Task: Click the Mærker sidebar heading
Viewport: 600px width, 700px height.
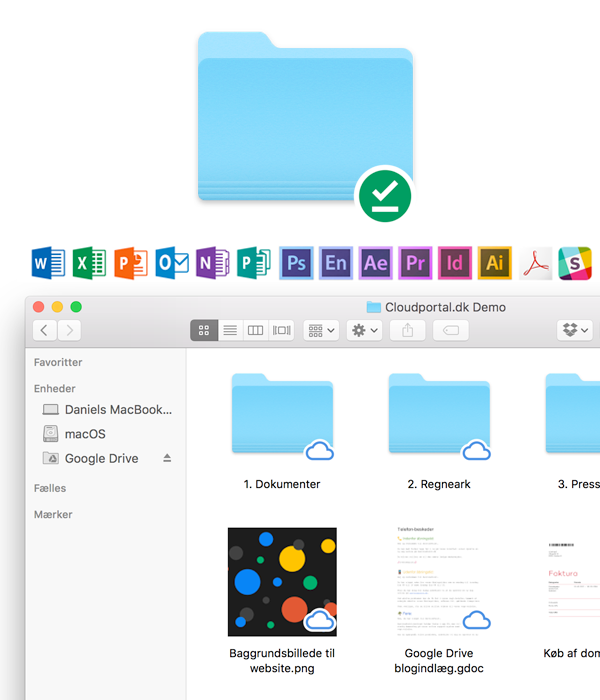Action: click(53, 514)
